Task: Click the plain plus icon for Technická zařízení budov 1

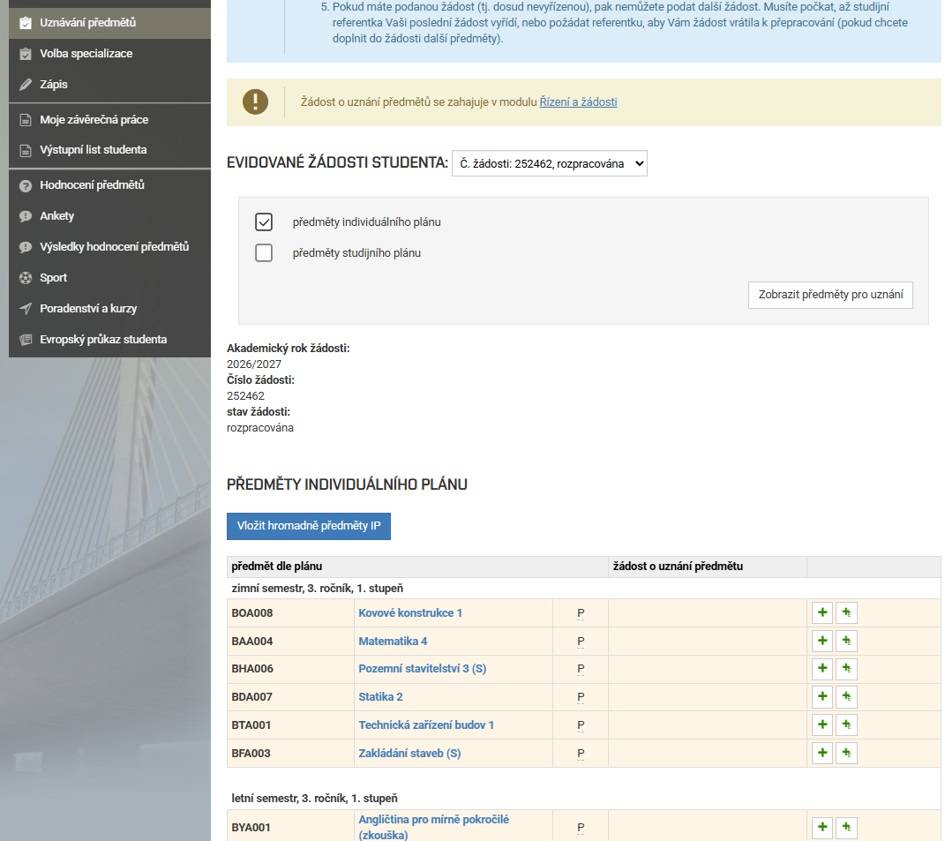Action: pos(822,725)
